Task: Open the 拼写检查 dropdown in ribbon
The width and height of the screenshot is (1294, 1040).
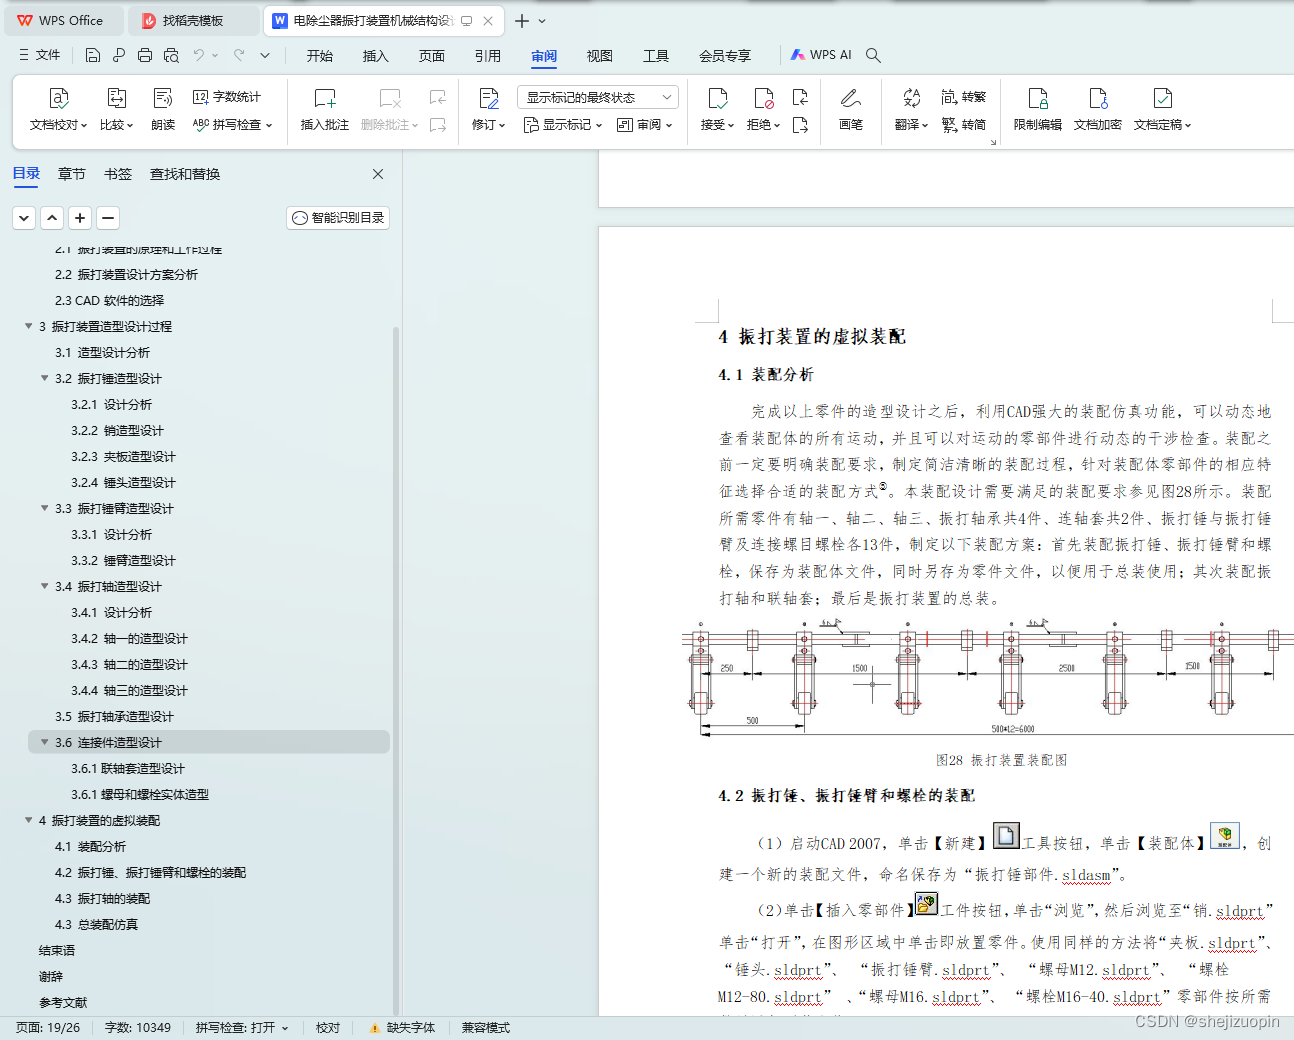Action: point(232,125)
